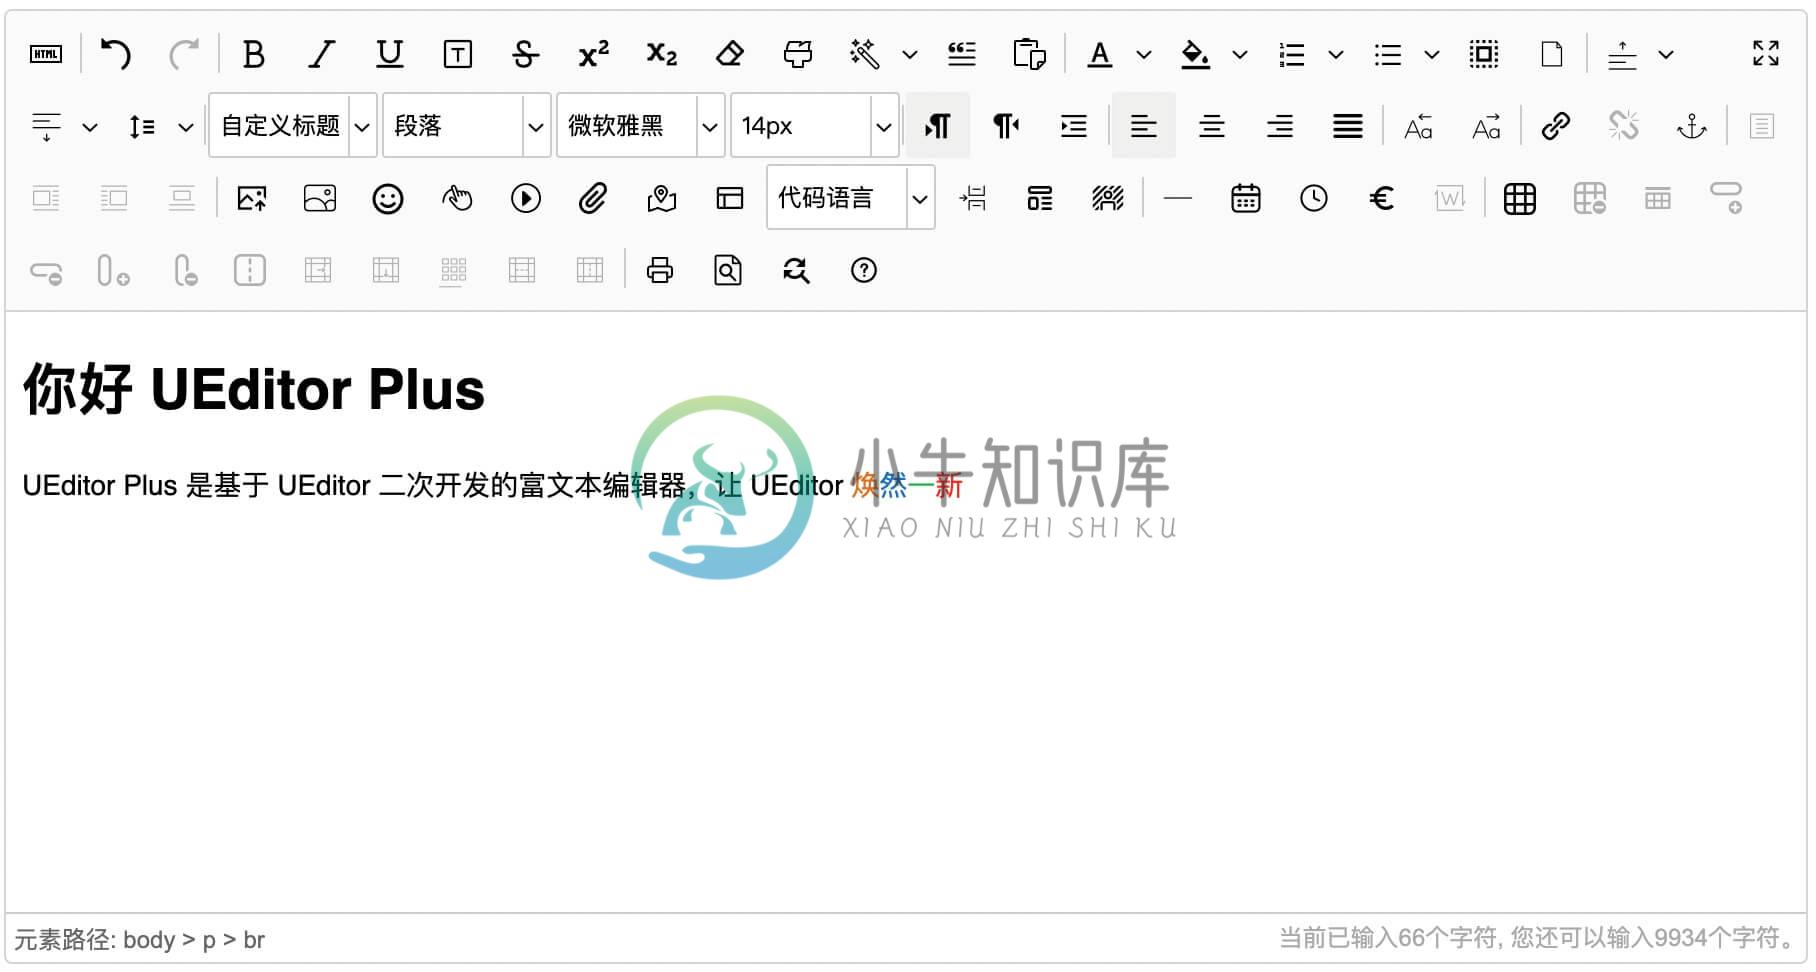Apply first line indent

[1074, 126]
